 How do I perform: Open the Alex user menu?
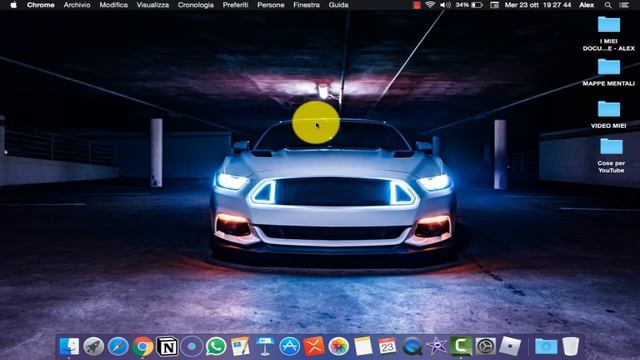pos(587,5)
